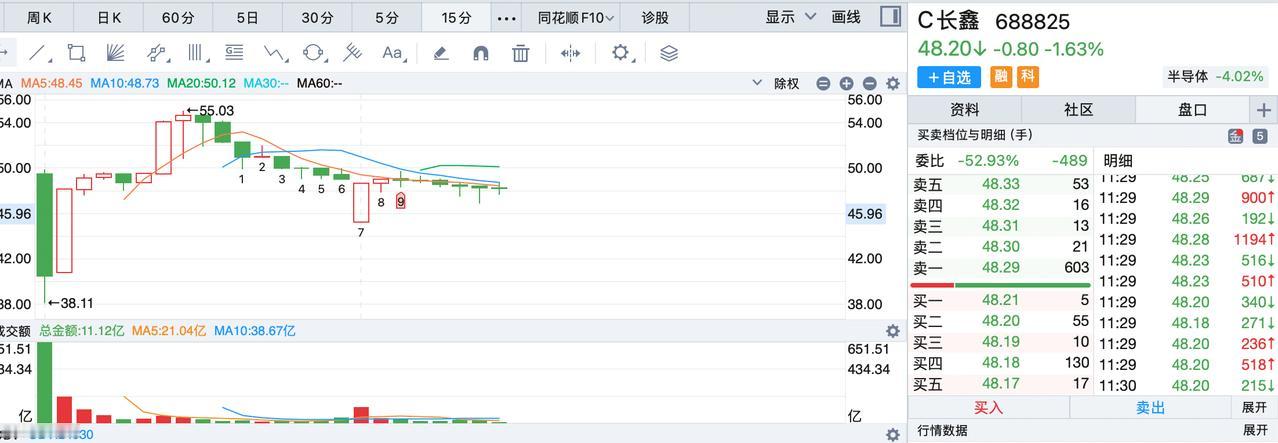The width and height of the screenshot is (1278, 443).
Task: Click the plus zoom-in circle icon
Action: [x=846, y=84]
